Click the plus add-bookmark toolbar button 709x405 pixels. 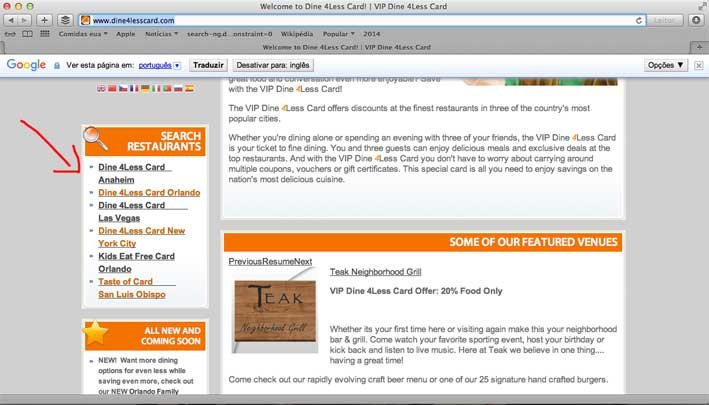pos(44,20)
